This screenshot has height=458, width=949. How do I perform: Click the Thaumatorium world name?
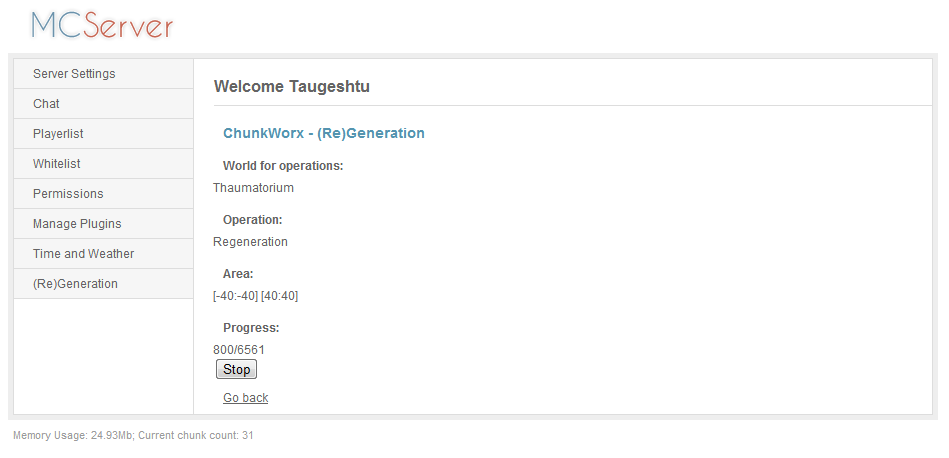tap(253, 188)
